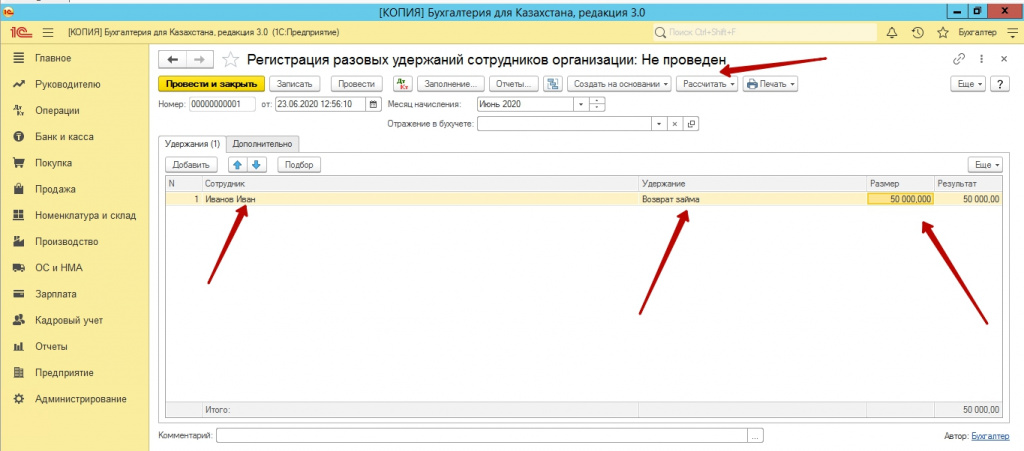
Task: Open favorites star in top bar
Action: (x=942, y=33)
